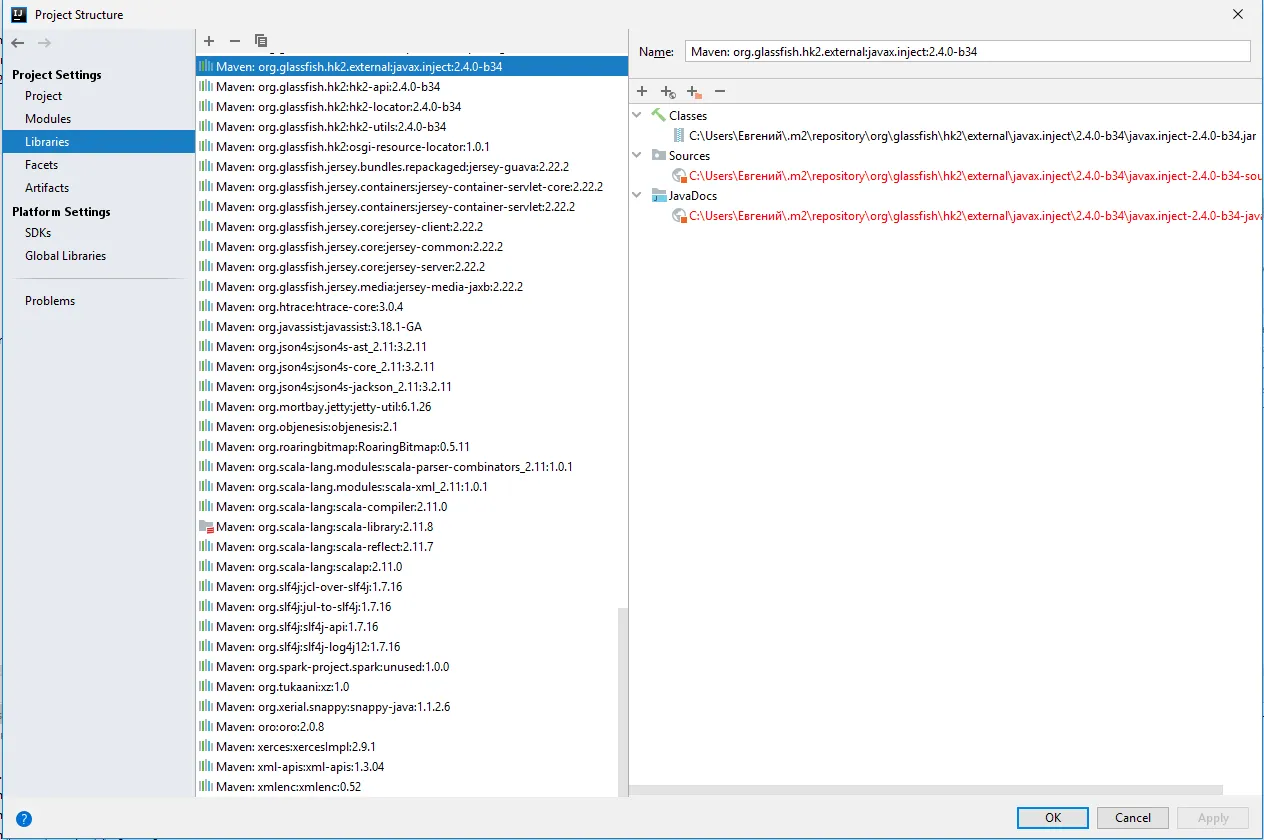1264x840 pixels.
Task: Collapse the Classes node
Action: [x=638, y=115]
